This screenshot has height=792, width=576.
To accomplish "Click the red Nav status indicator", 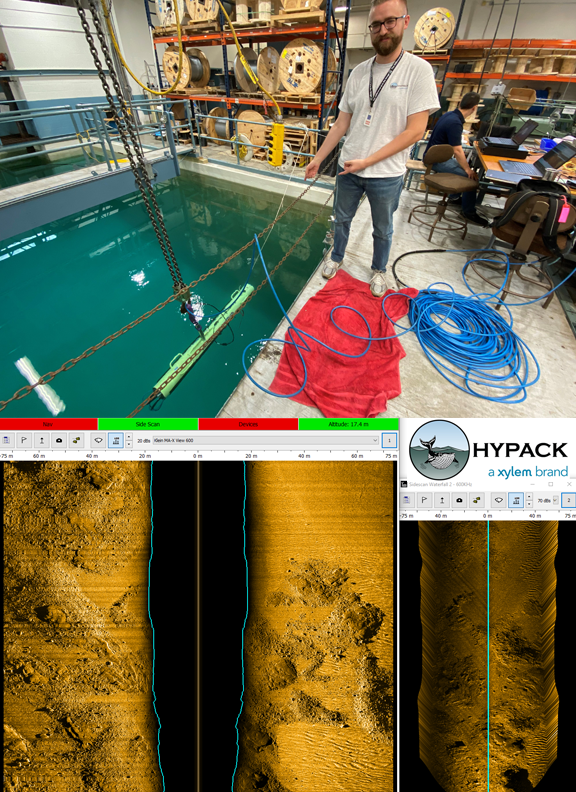I will point(49,424).
